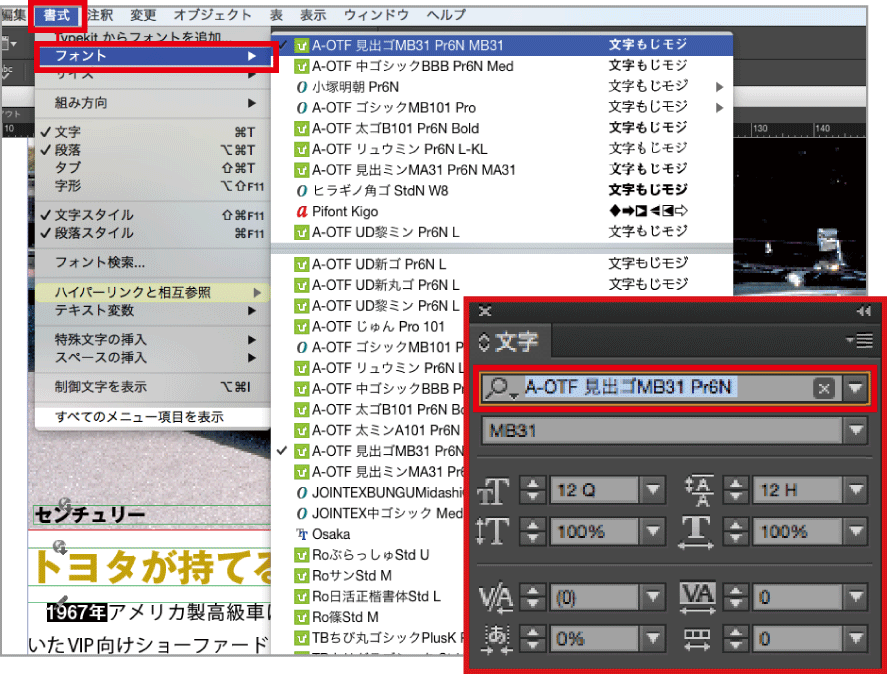
Task: Choose the タブ menu item
Action: click(x=153, y=168)
